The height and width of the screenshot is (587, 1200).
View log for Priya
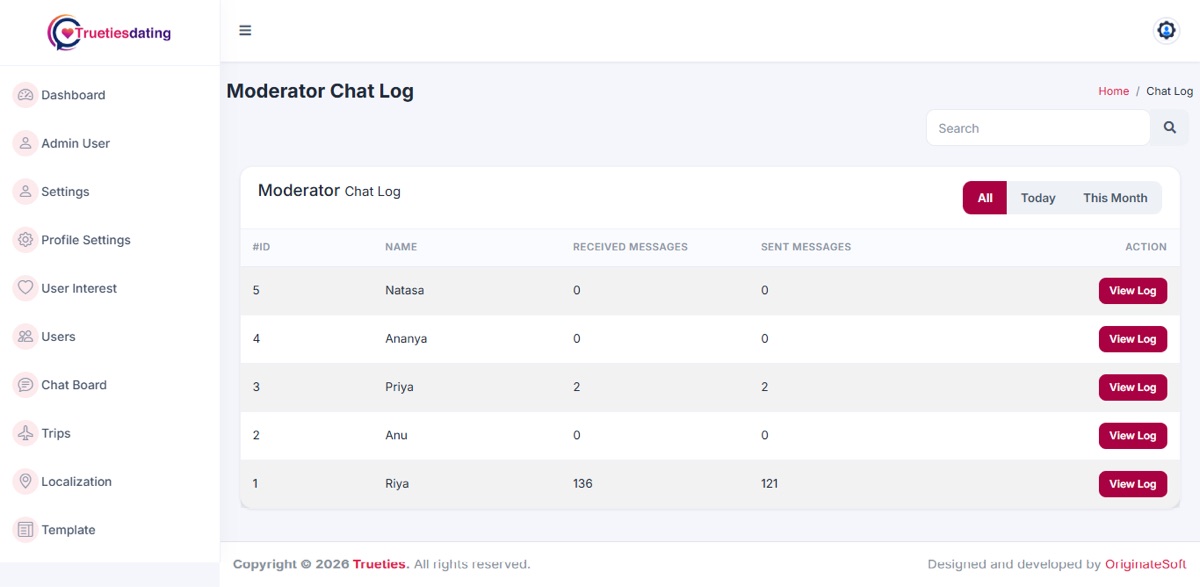coord(1132,387)
